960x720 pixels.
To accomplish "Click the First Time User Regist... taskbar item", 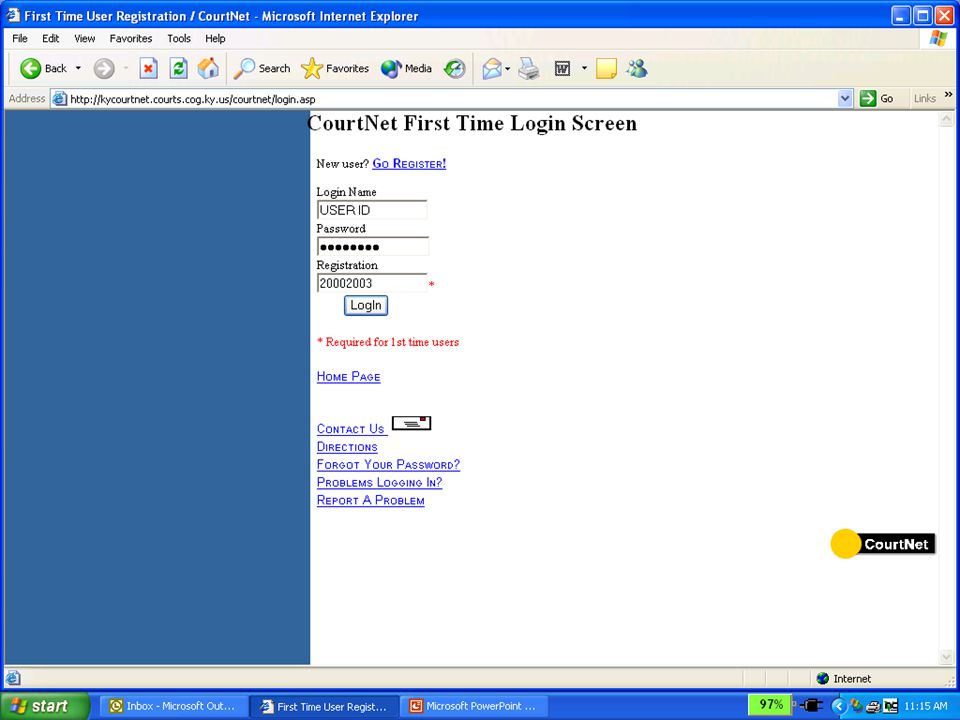I will pos(324,706).
